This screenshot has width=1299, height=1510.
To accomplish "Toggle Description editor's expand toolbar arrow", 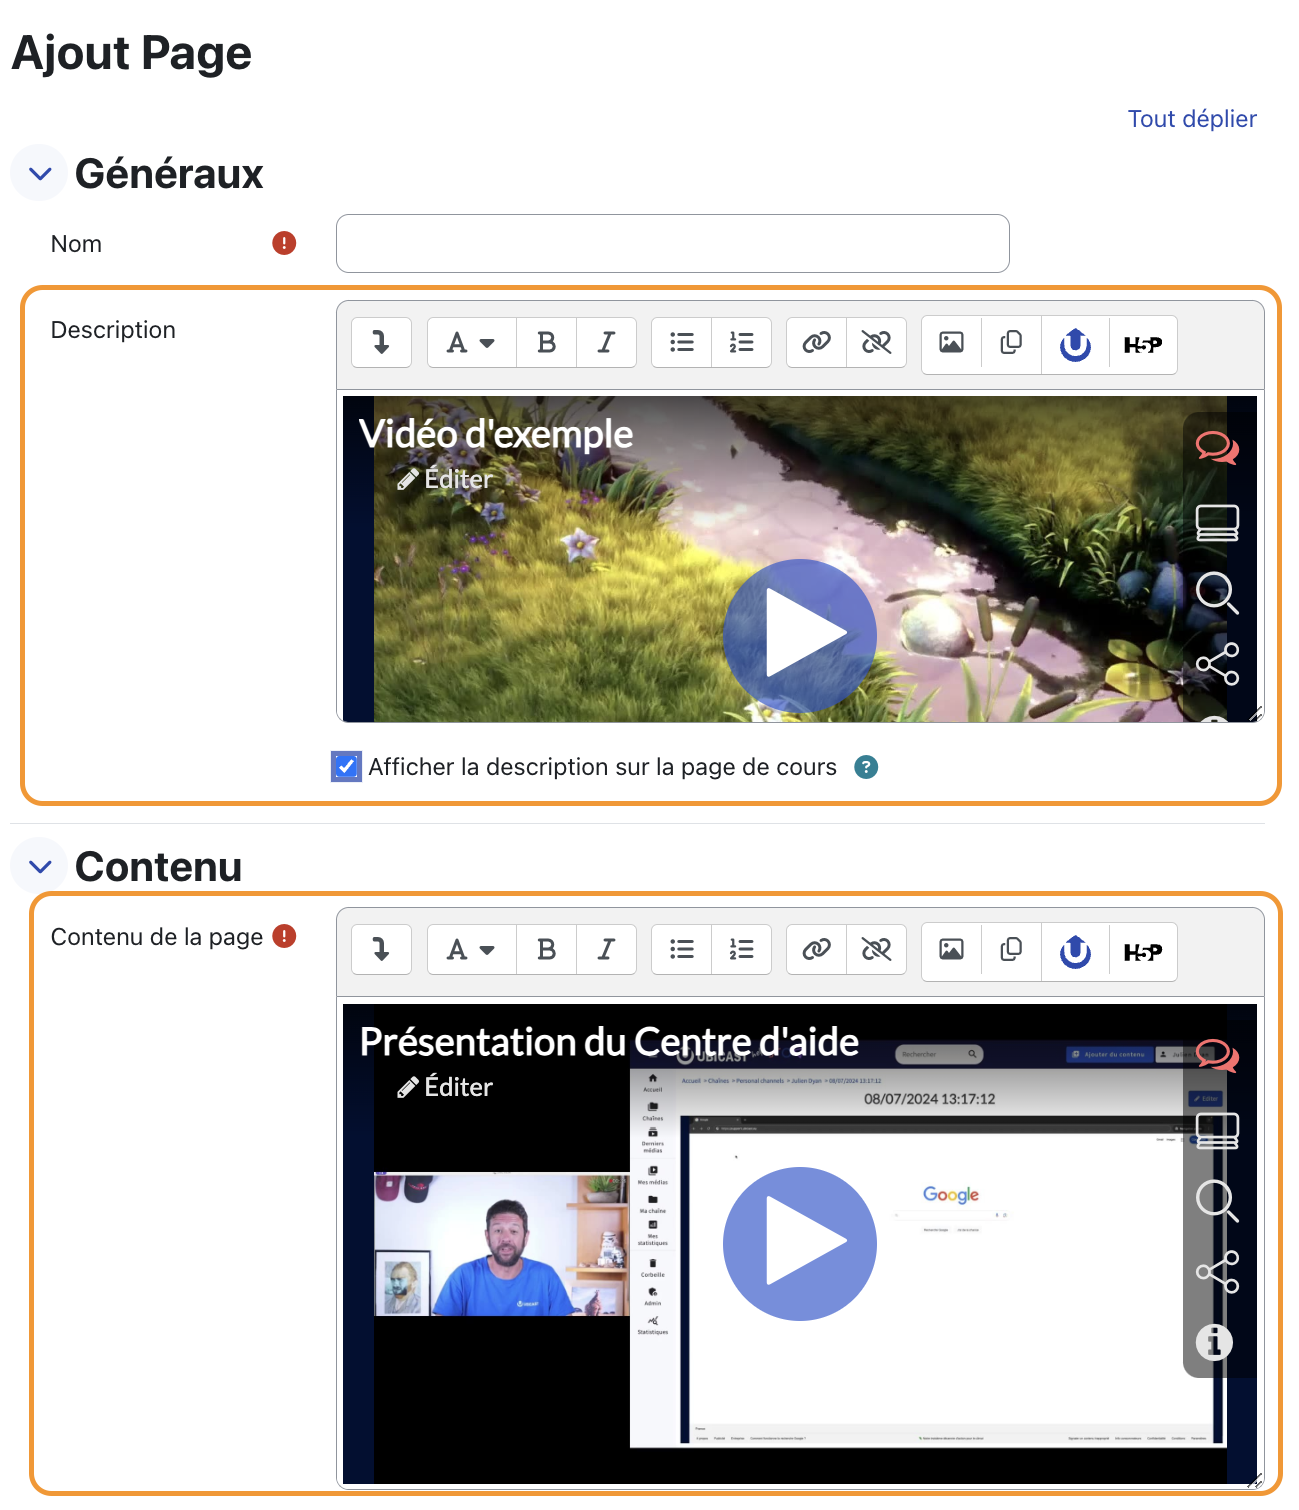I will 381,342.
